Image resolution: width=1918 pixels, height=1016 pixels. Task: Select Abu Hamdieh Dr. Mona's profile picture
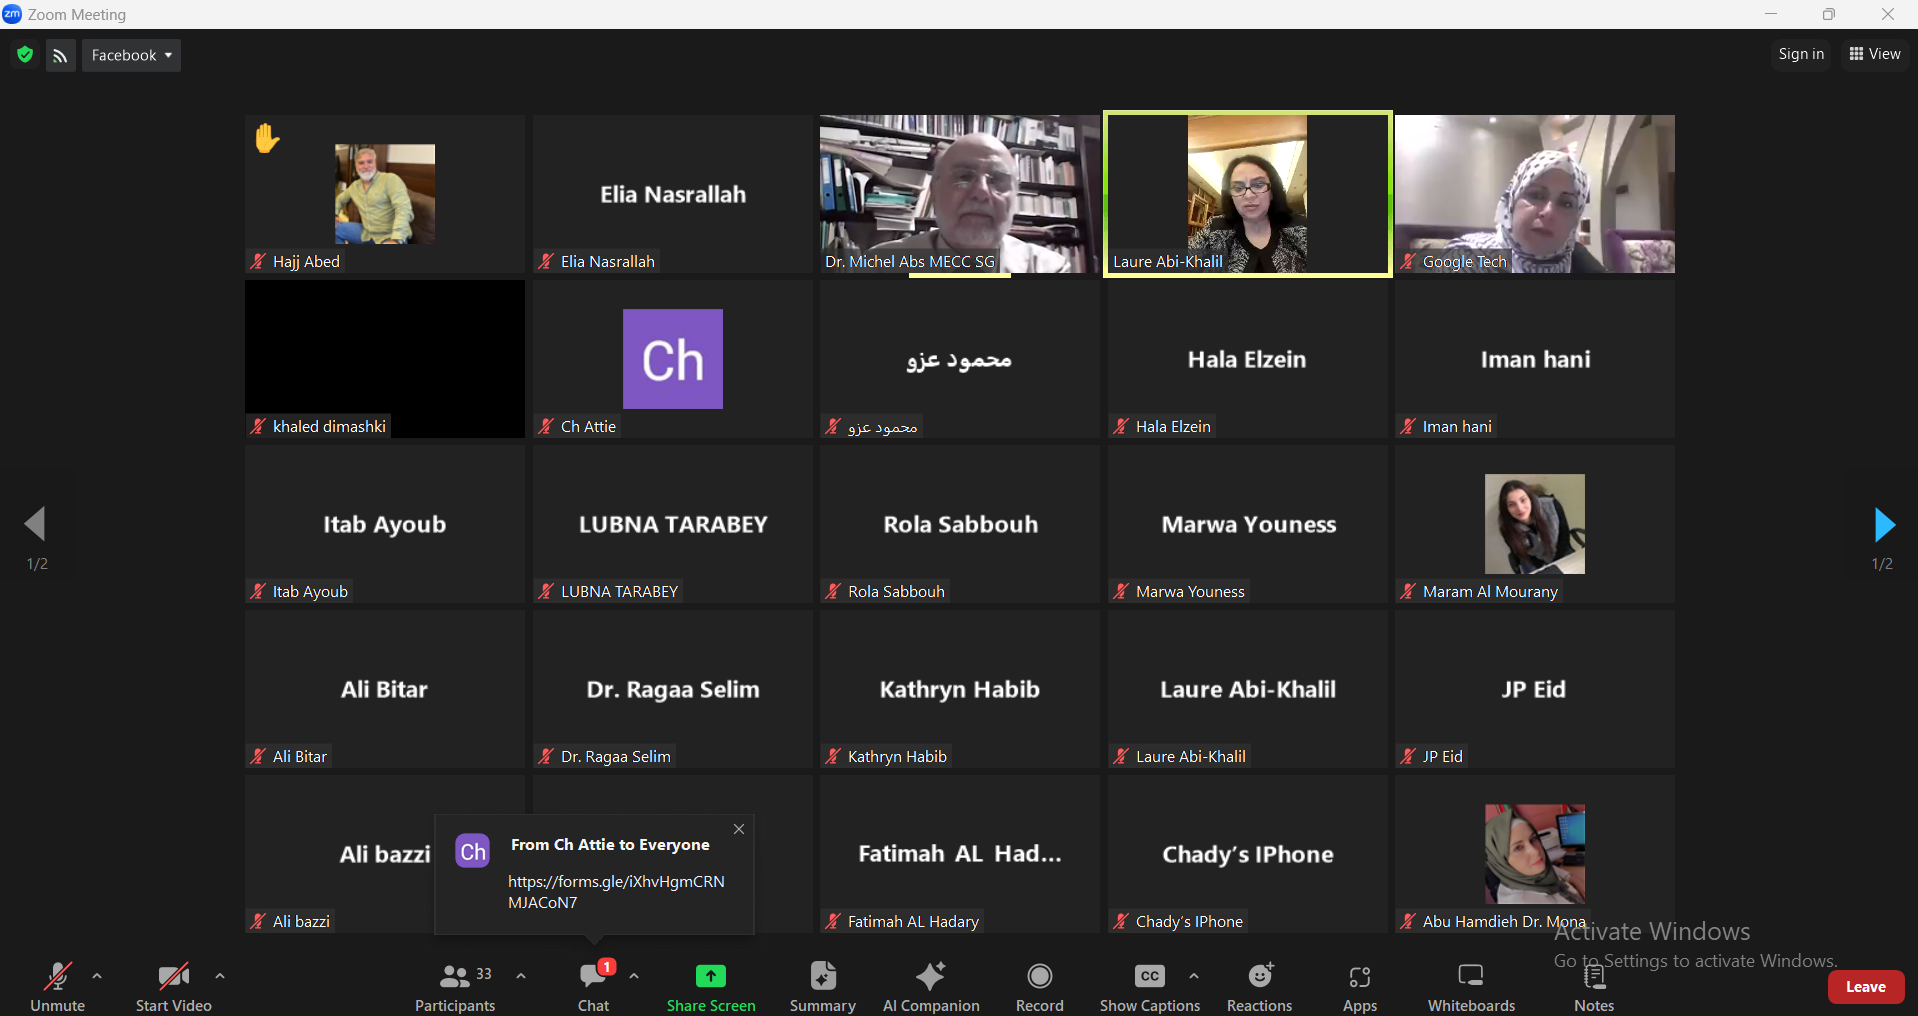pyautogui.click(x=1535, y=854)
